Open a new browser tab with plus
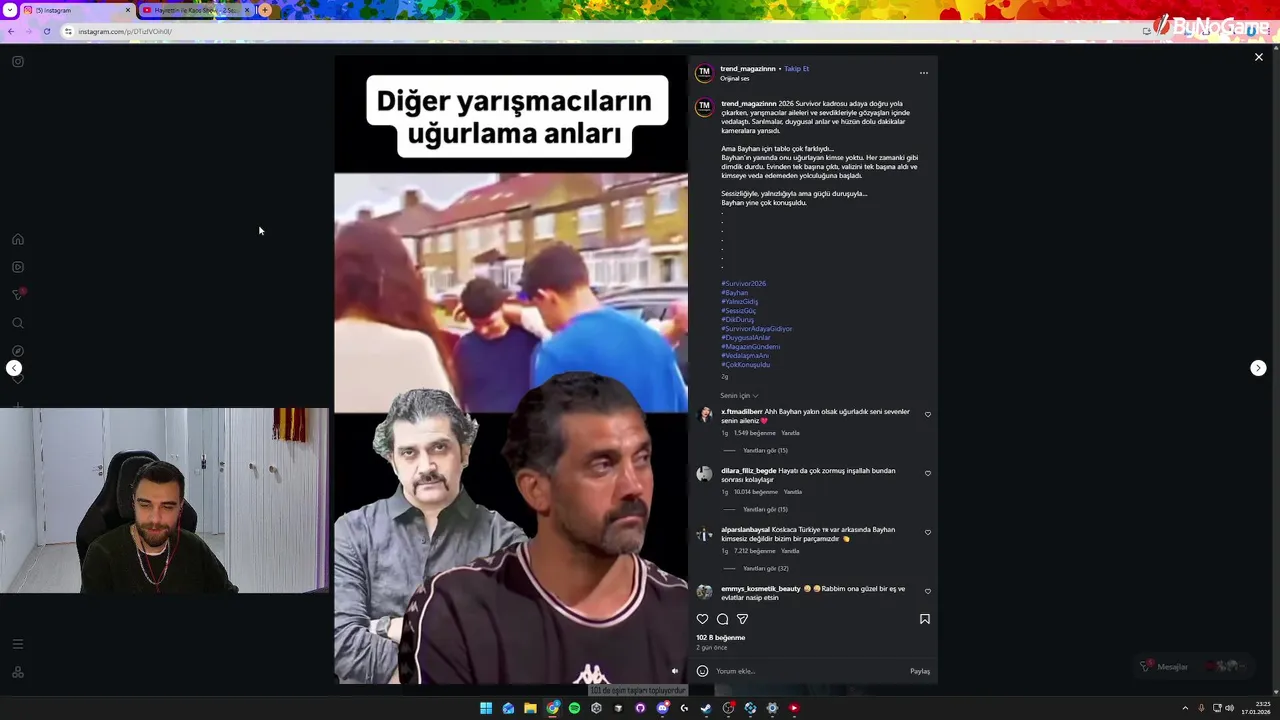This screenshot has height=720, width=1280. pos(265,10)
